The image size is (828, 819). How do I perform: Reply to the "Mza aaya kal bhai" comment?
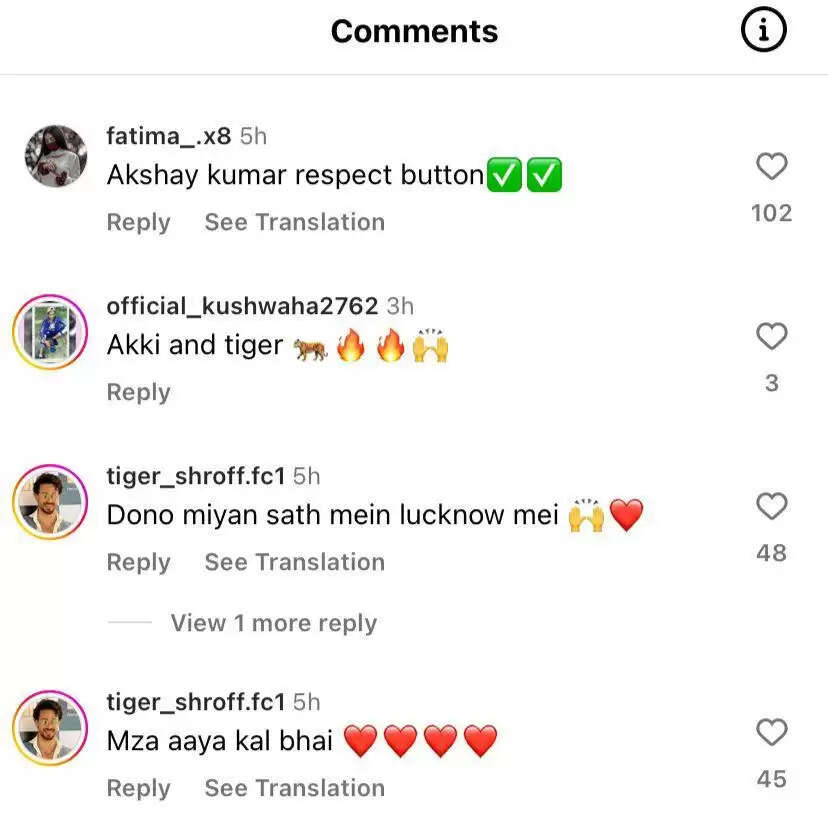[138, 788]
